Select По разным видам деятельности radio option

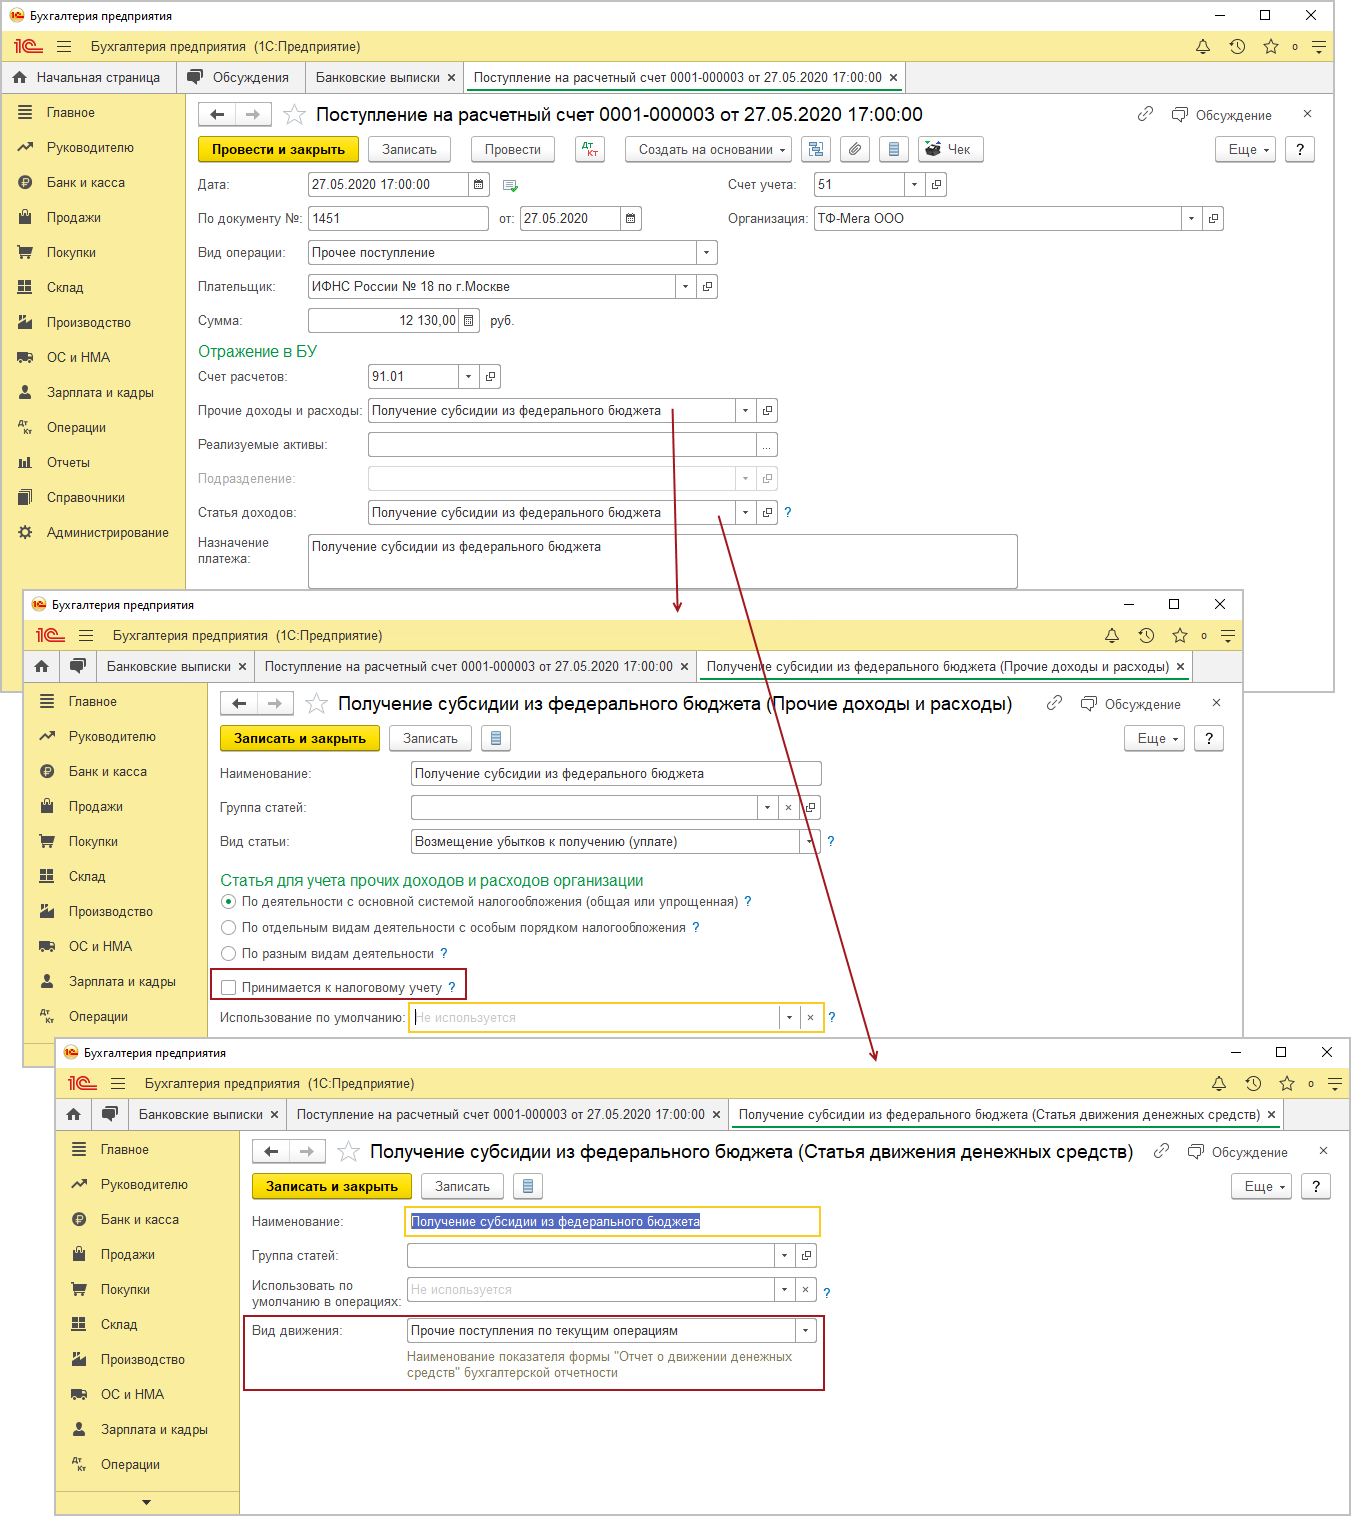(x=229, y=954)
